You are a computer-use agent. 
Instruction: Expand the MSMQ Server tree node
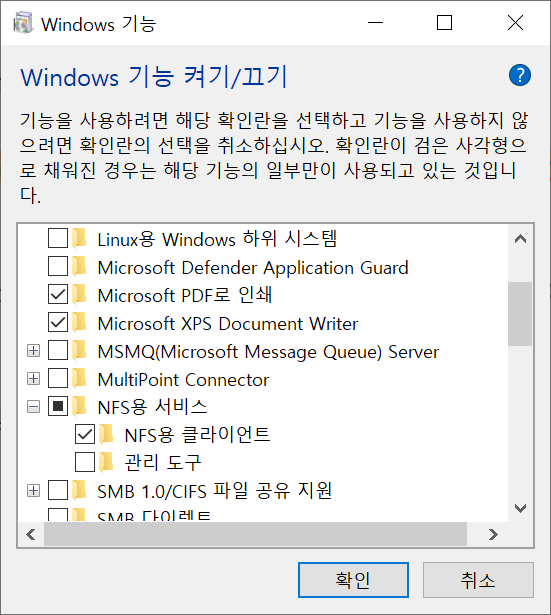click(33, 350)
